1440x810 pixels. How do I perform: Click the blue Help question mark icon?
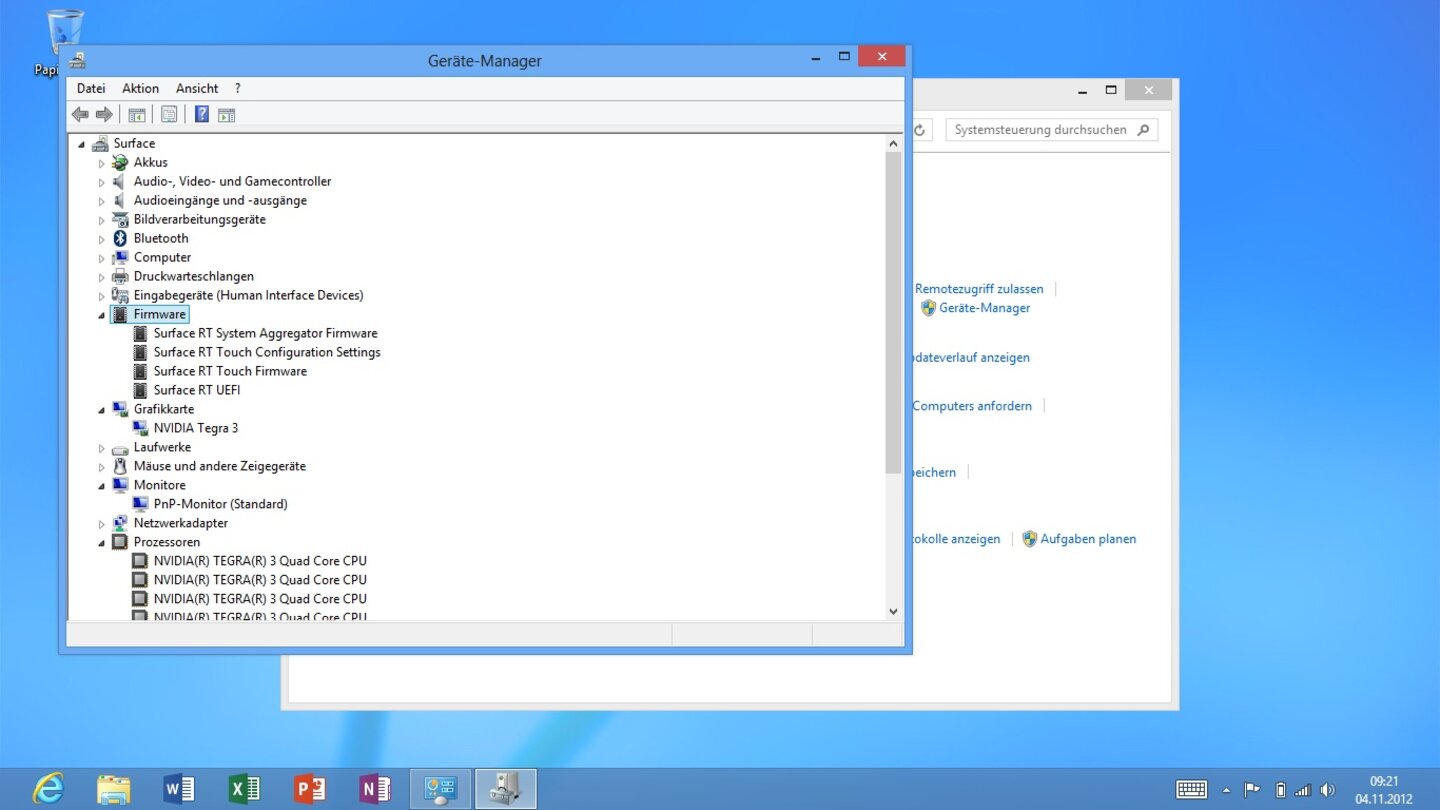[202, 115]
